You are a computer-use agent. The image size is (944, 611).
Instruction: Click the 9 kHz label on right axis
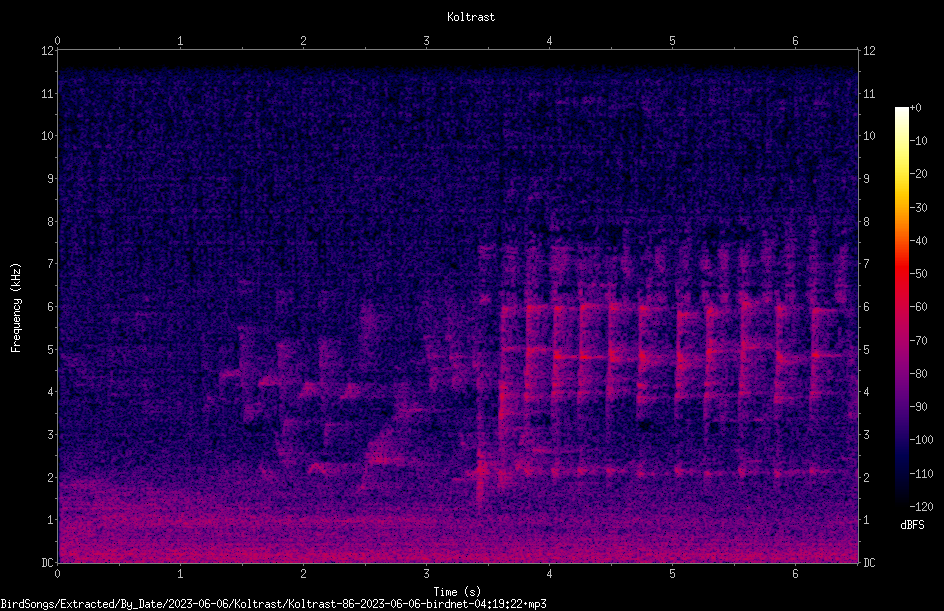point(866,179)
